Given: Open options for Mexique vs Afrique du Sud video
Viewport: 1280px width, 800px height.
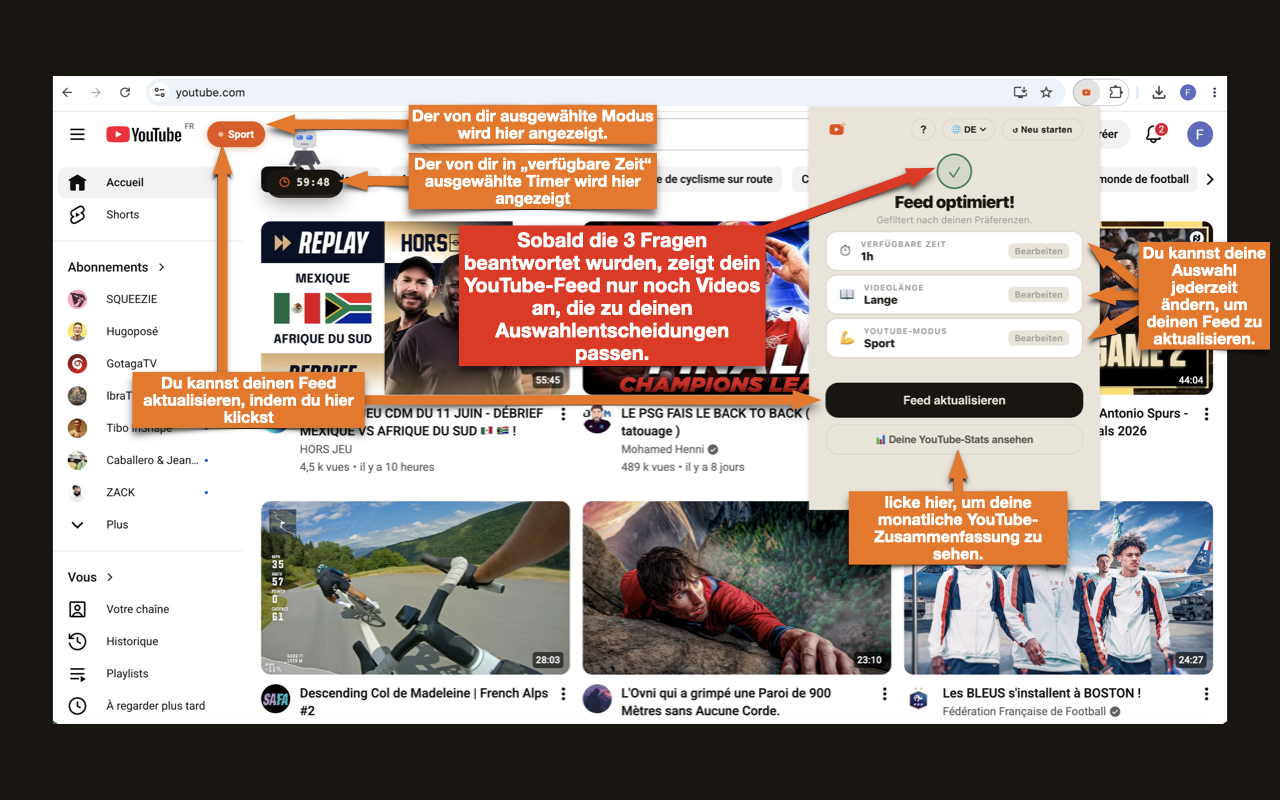Looking at the screenshot, I should tap(564, 414).
